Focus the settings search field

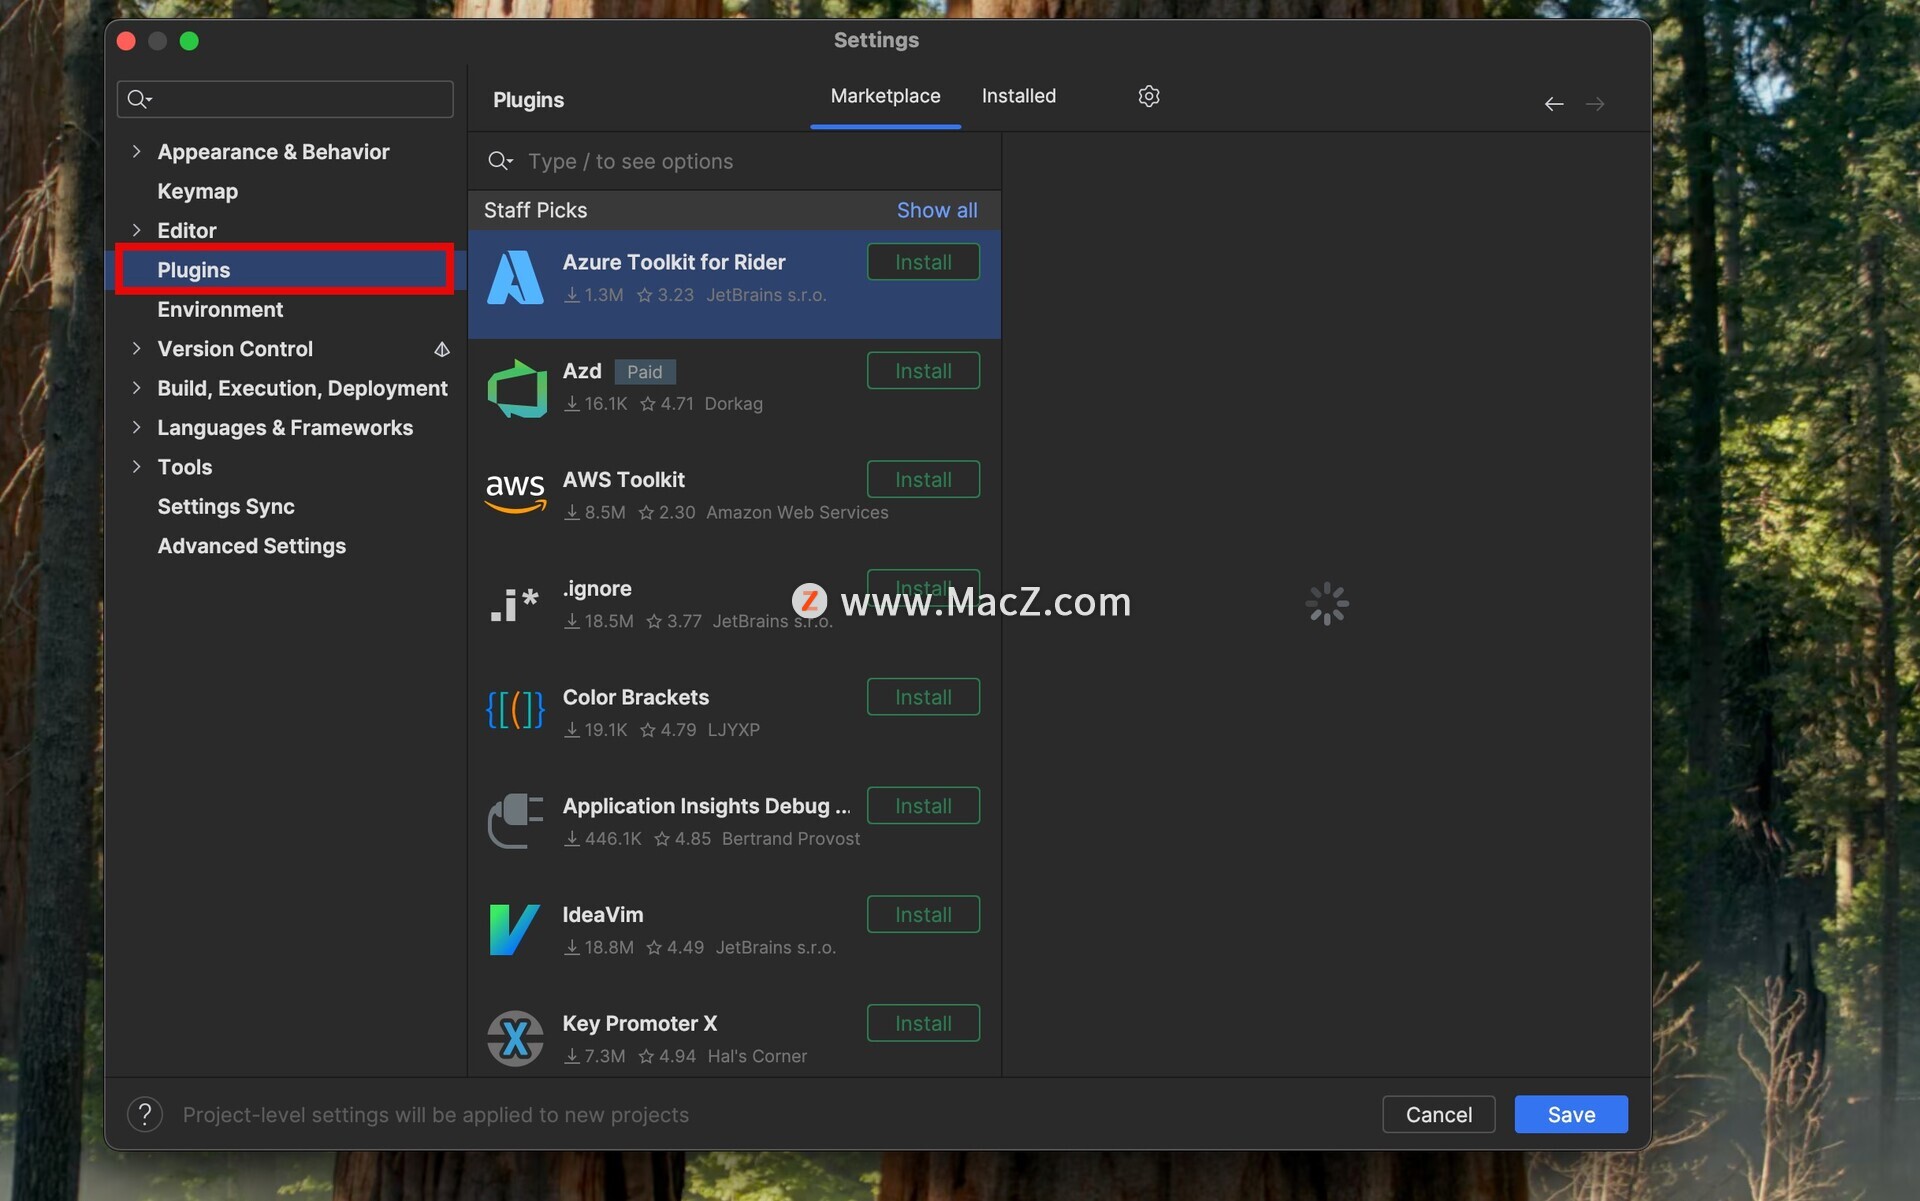285,99
